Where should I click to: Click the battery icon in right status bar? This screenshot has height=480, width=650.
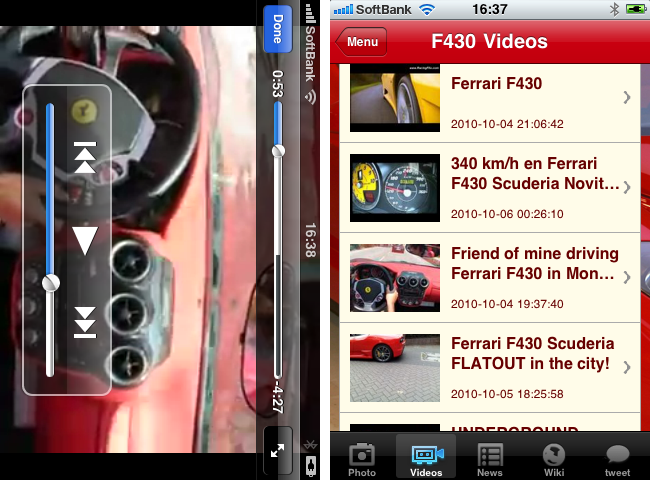635,9
